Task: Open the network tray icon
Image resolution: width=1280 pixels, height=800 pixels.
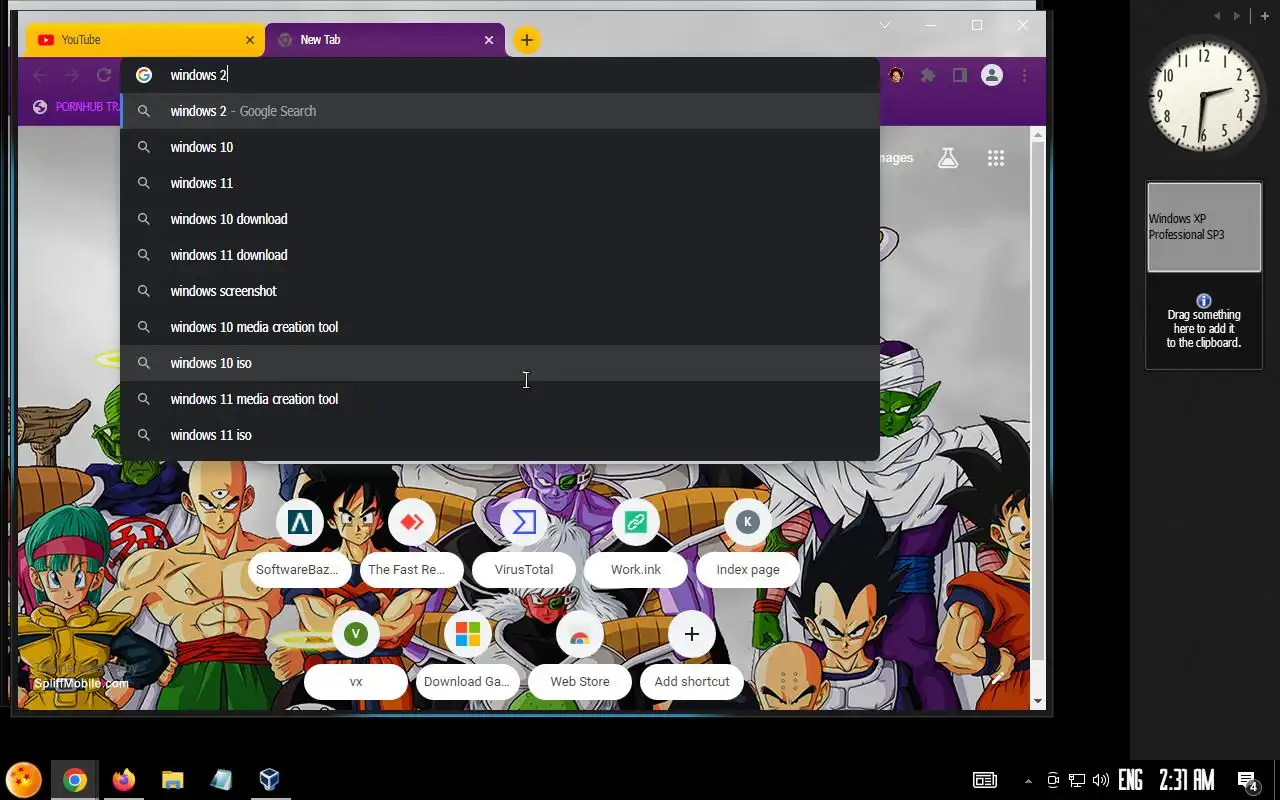Action: [x=1077, y=780]
